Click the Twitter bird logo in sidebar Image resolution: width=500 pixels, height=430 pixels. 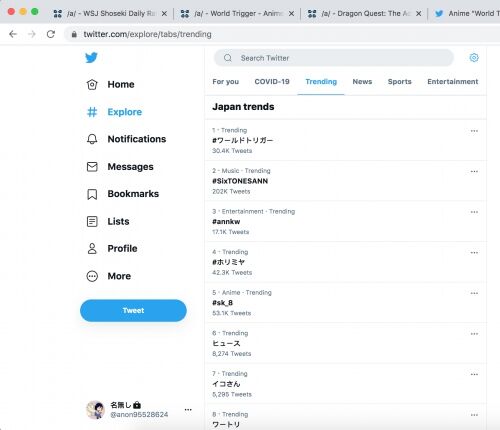coord(91,57)
